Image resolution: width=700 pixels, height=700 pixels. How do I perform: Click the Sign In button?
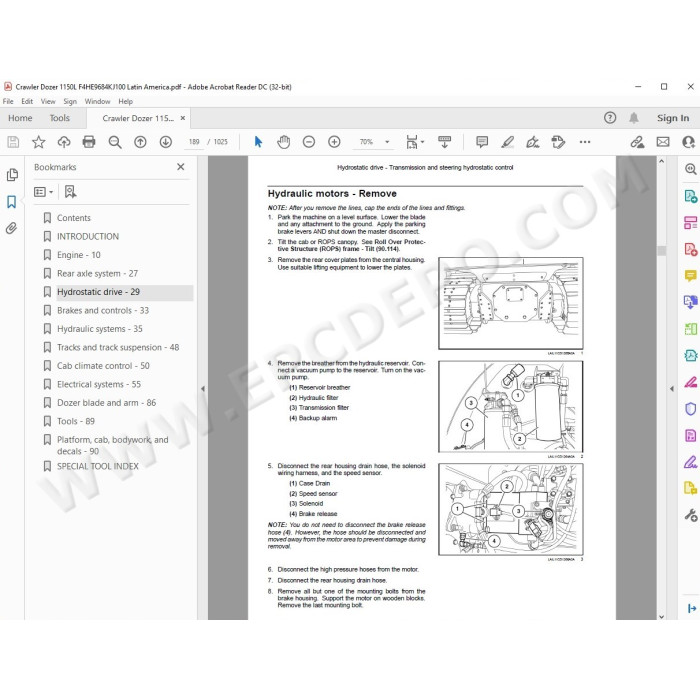click(x=673, y=118)
